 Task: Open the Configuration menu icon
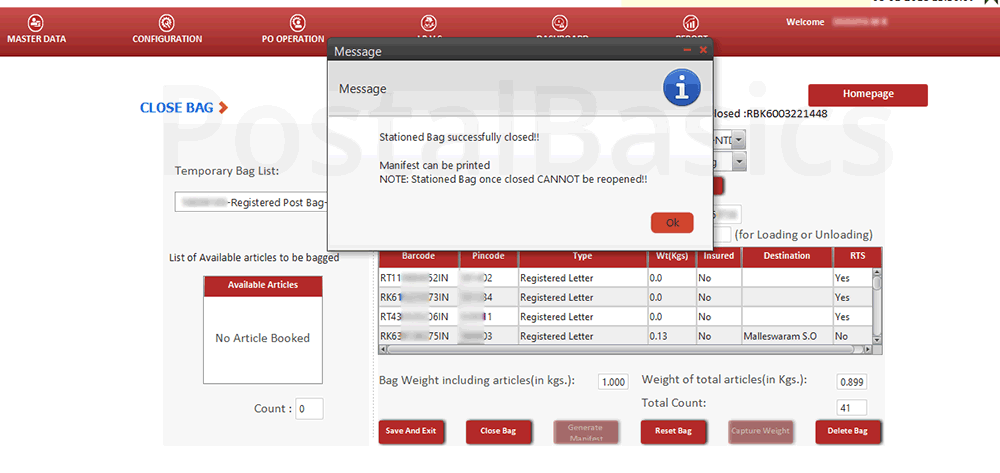[x=167, y=23]
